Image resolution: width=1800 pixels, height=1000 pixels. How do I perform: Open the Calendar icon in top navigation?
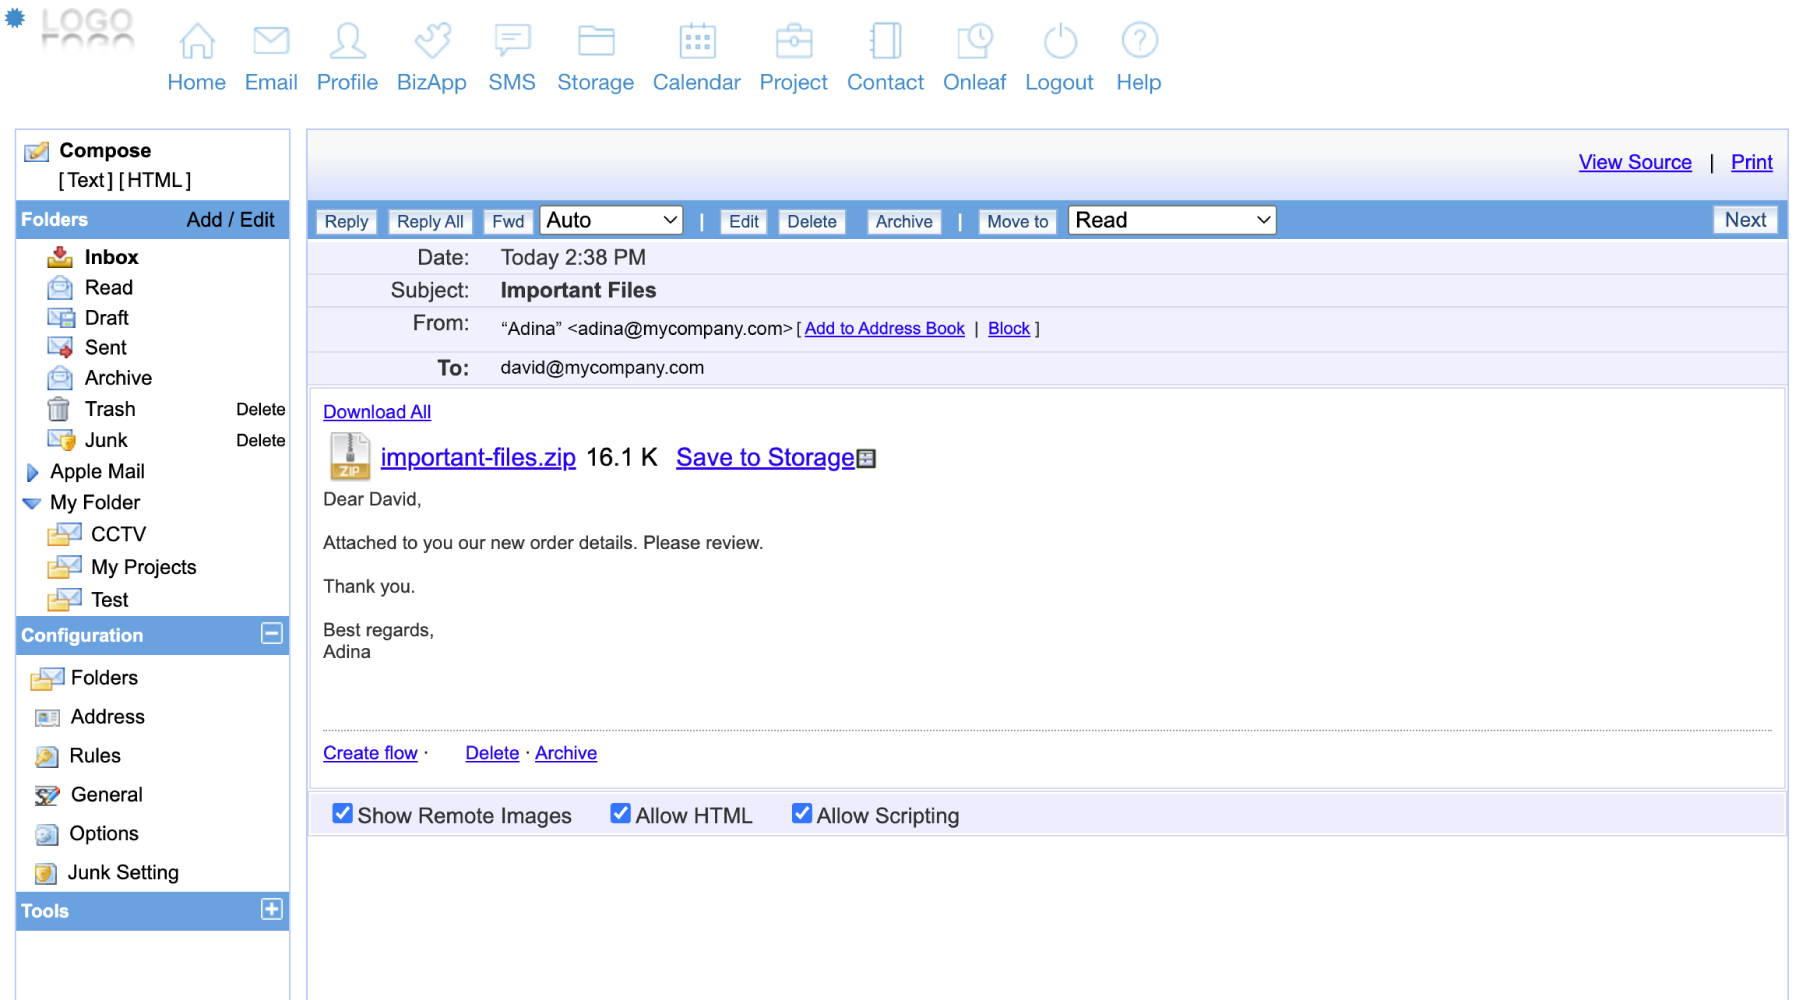pos(697,41)
